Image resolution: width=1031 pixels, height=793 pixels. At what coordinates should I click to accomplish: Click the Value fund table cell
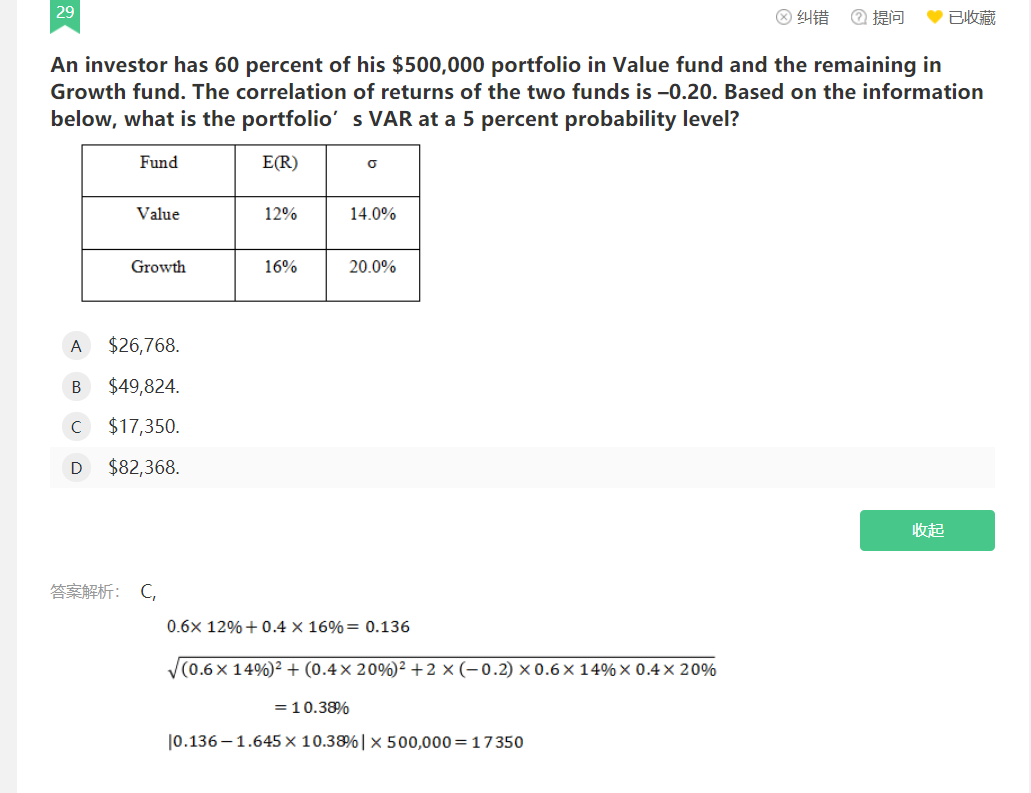point(158,214)
